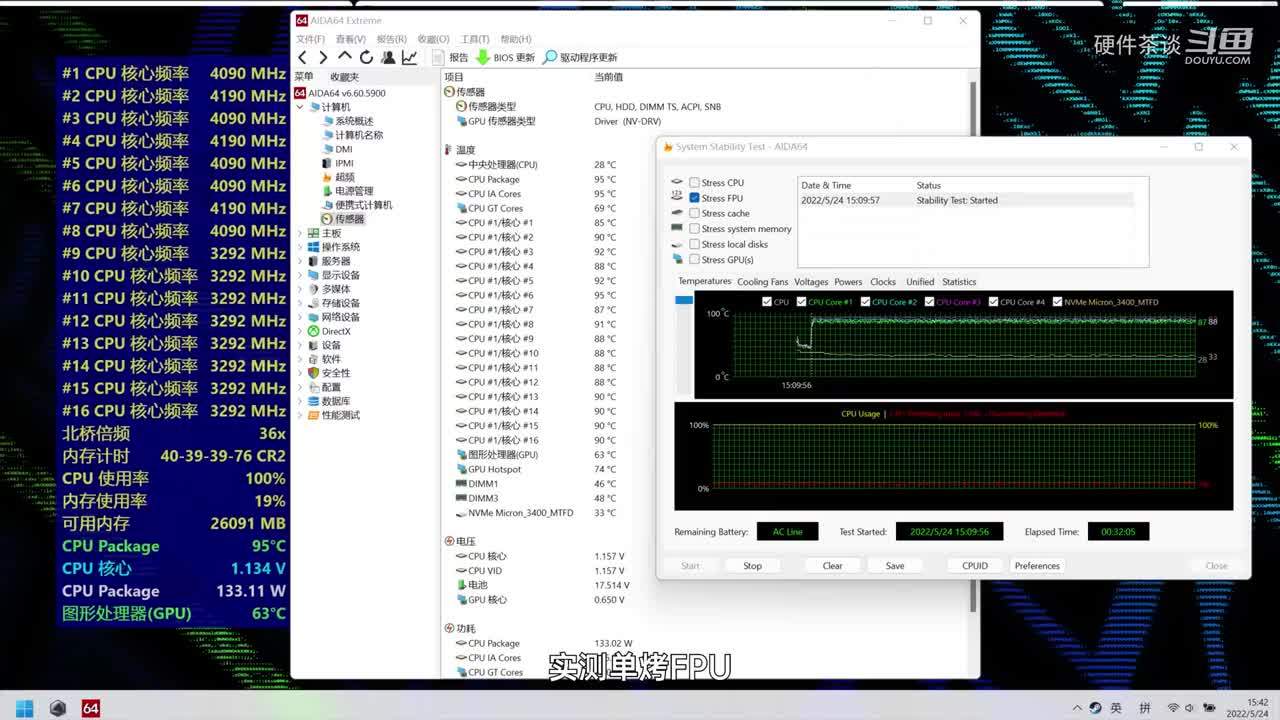Open CPUID from stability test
The image size is (1280, 720).
click(975, 566)
